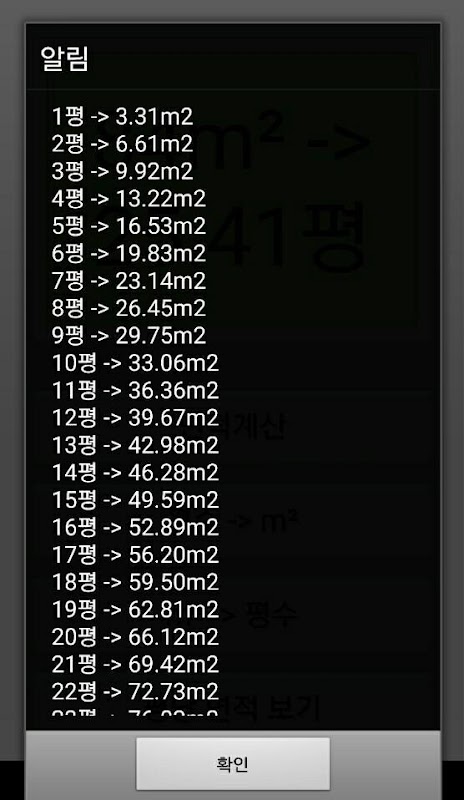This screenshot has width=464, height=800.
Task: Choose the 6평 -> 19.83m2 line
Action: click(129, 254)
